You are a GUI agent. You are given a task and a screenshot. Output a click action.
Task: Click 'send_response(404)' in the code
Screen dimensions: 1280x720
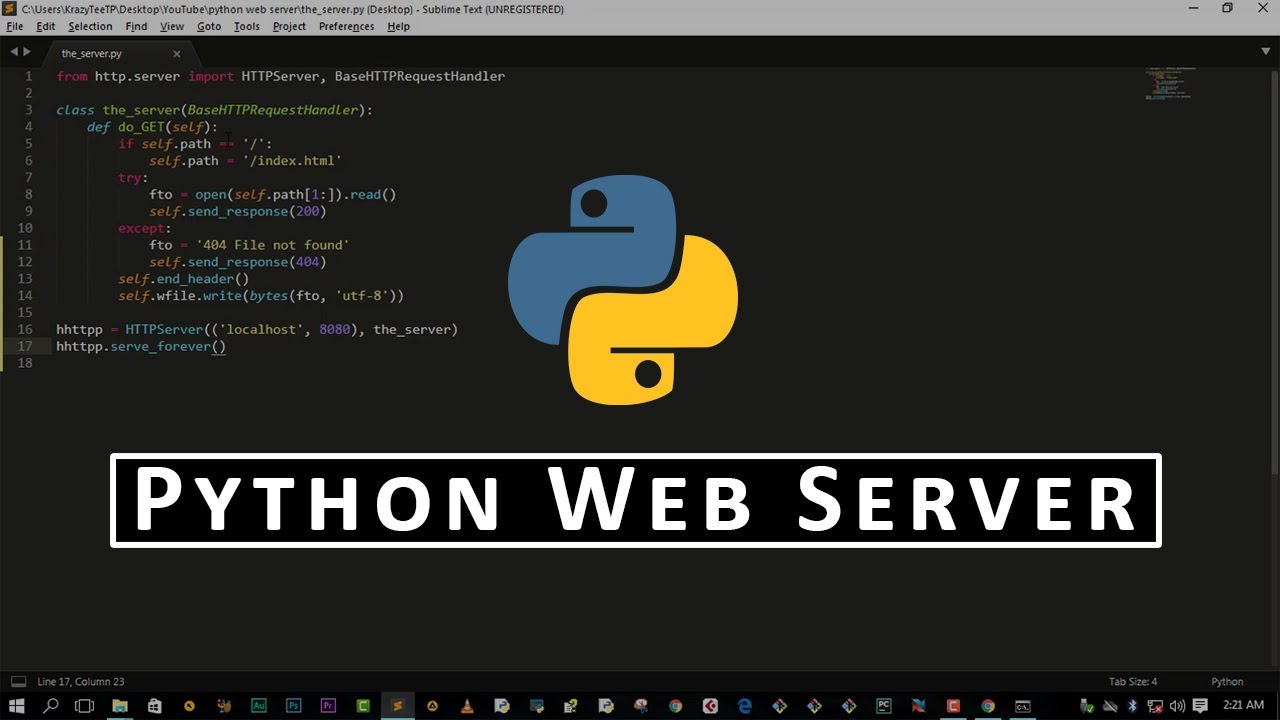click(x=257, y=262)
